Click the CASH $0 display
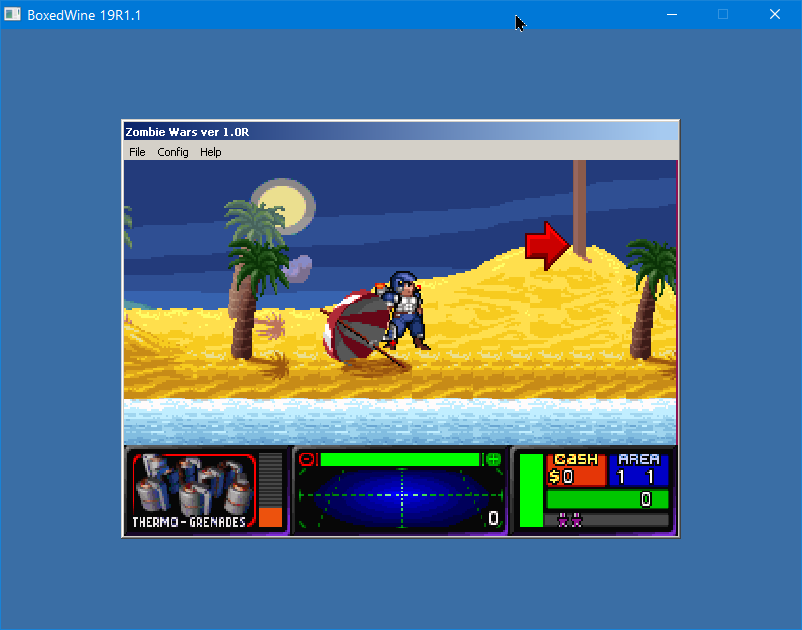 tap(576, 469)
